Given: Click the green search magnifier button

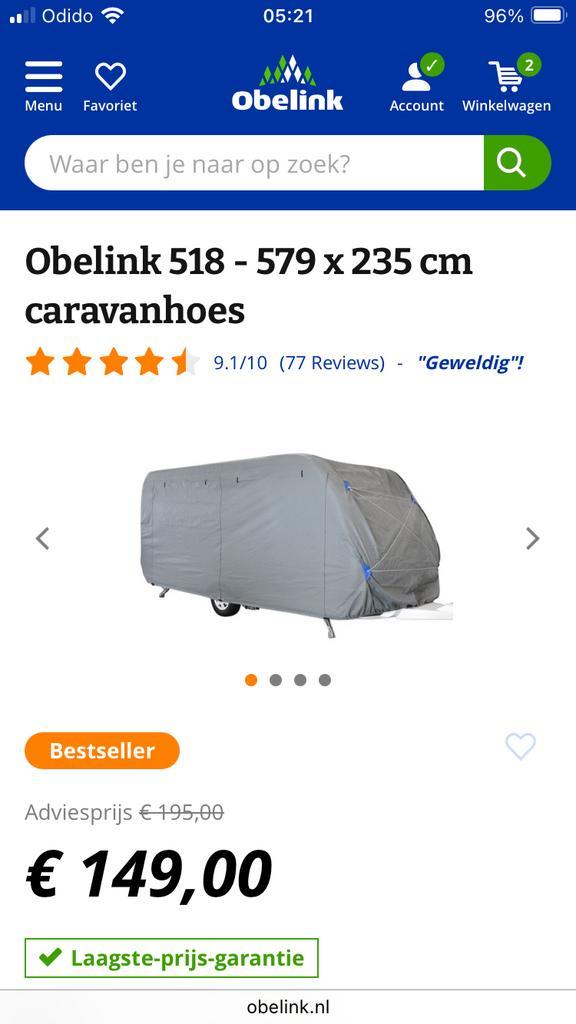Looking at the screenshot, I should click(517, 163).
